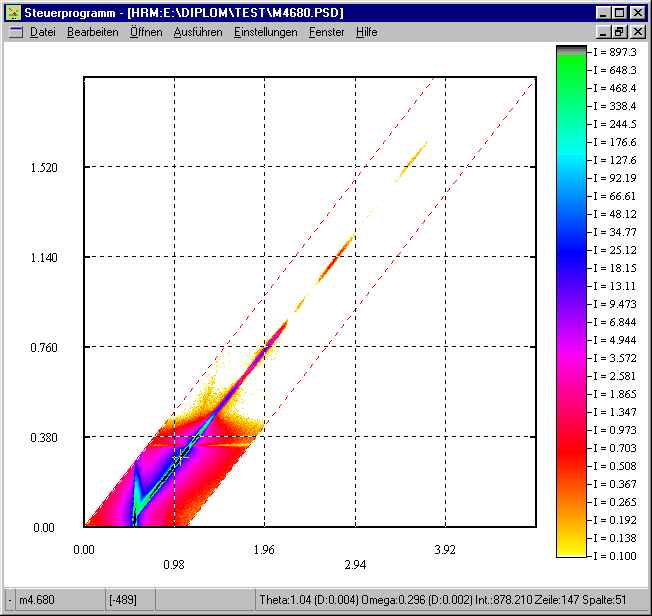Click the x-axis label 1.96

(x=264, y=550)
